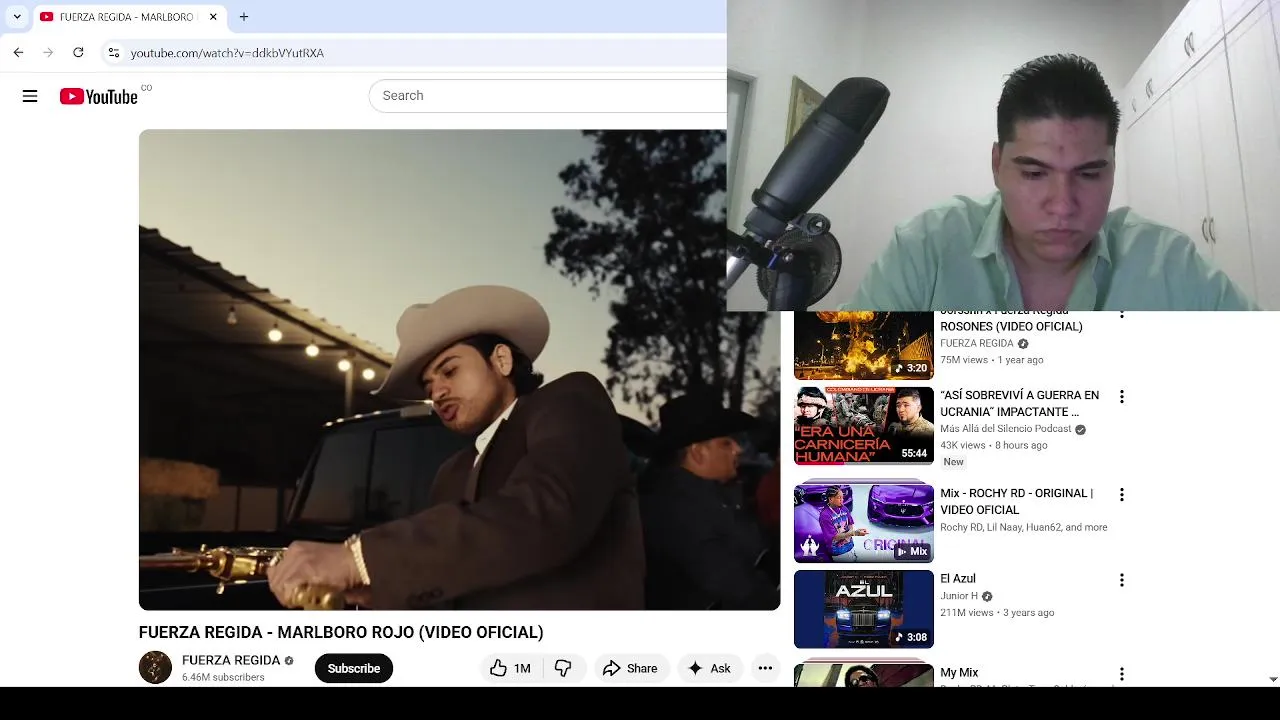The image size is (1280, 720).
Task: Open a new browser tab
Action: (244, 17)
